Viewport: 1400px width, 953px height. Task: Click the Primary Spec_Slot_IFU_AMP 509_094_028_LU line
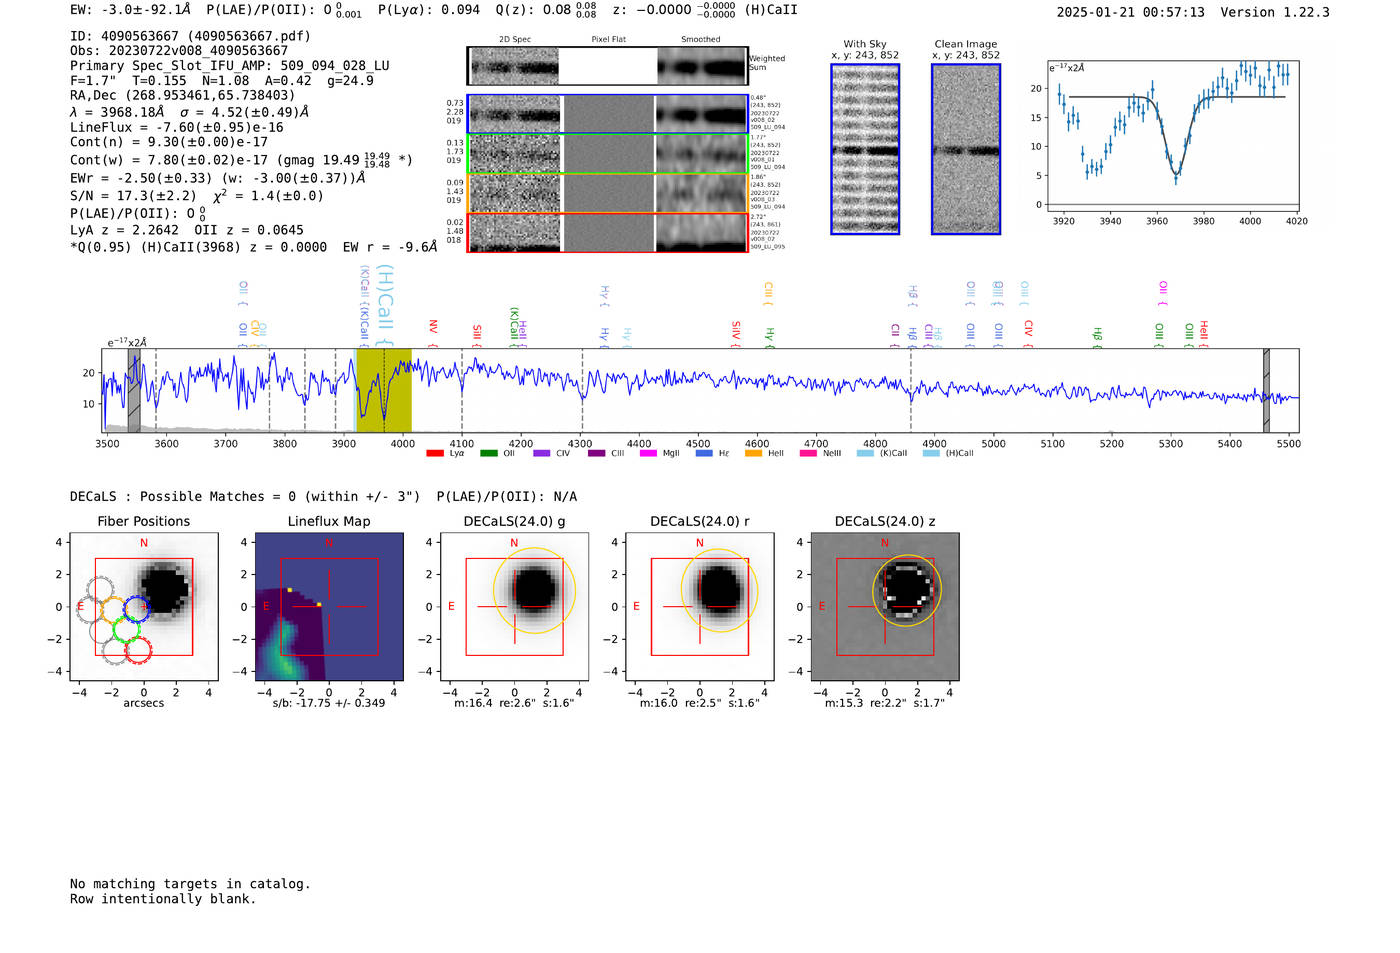tap(230, 66)
